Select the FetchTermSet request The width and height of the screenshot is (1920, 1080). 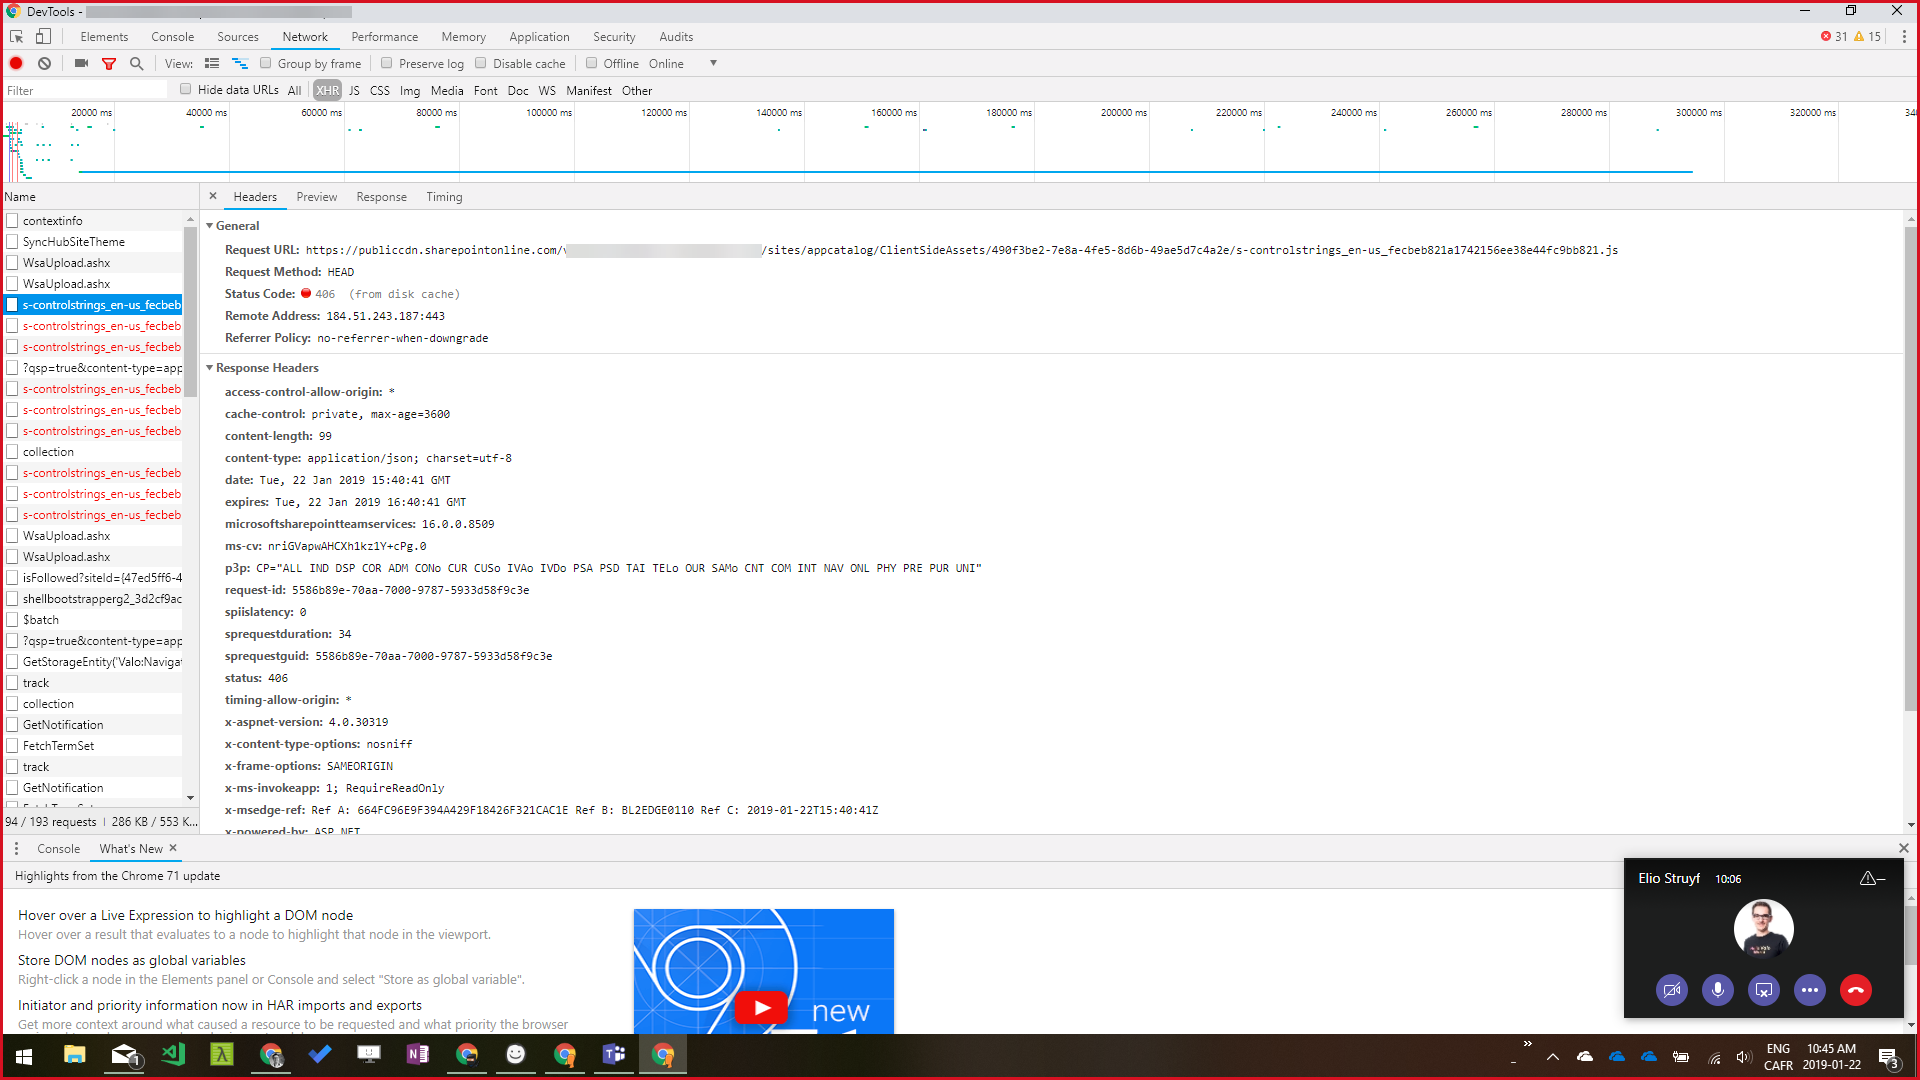click(x=60, y=745)
